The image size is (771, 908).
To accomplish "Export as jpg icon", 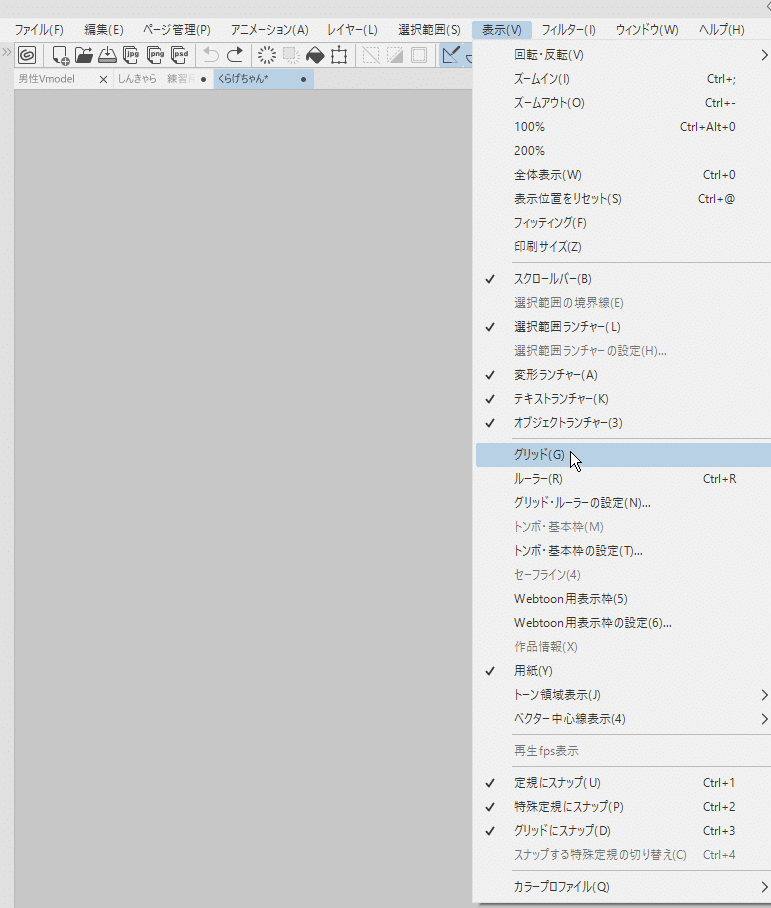I will tap(131, 55).
